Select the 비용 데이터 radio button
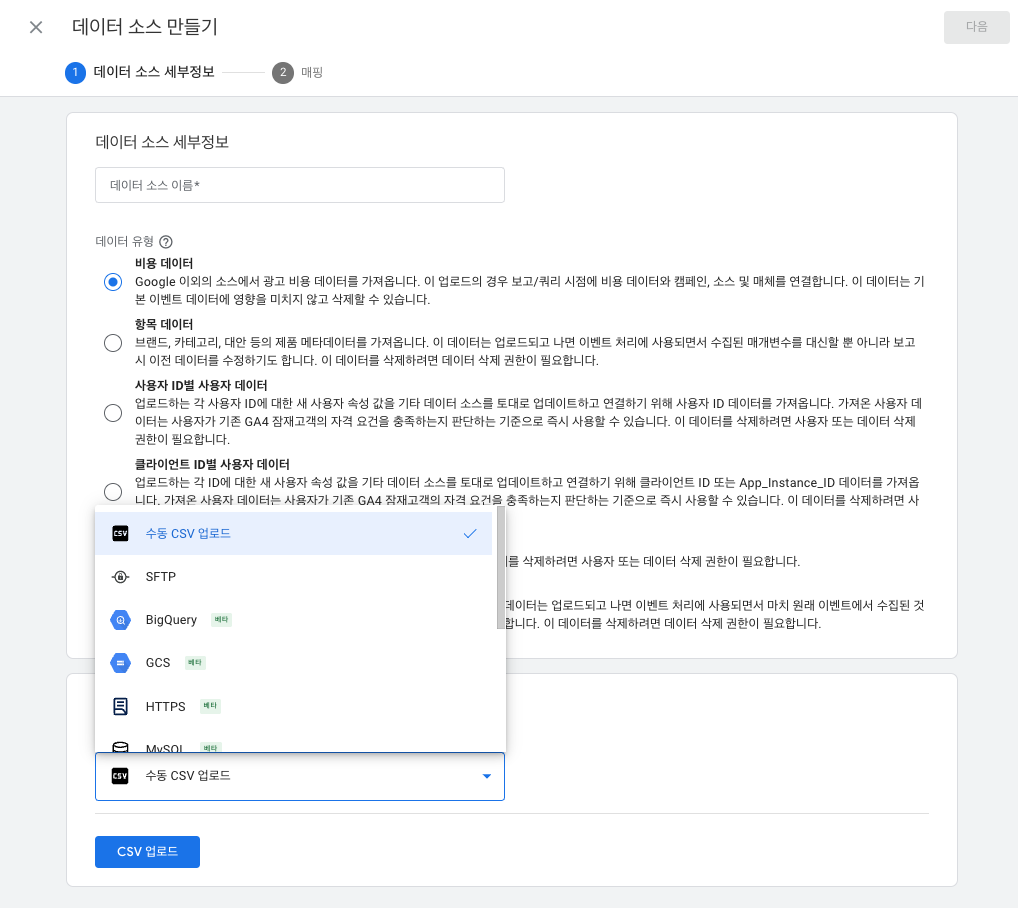 pyautogui.click(x=113, y=282)
